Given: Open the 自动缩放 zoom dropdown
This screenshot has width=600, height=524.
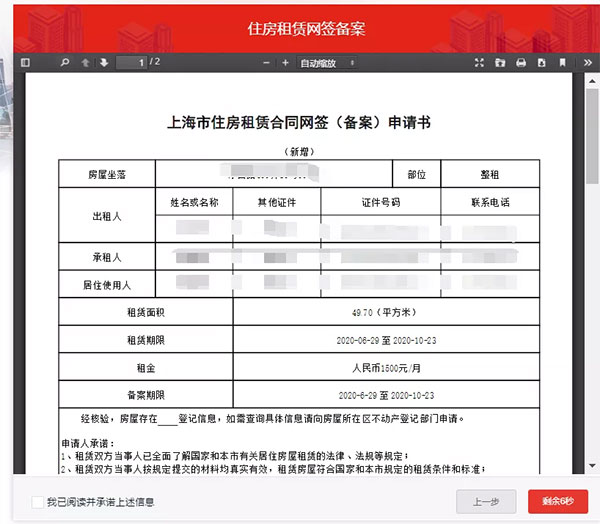Looking at the screenshot, I should click(x=327, y=63).
